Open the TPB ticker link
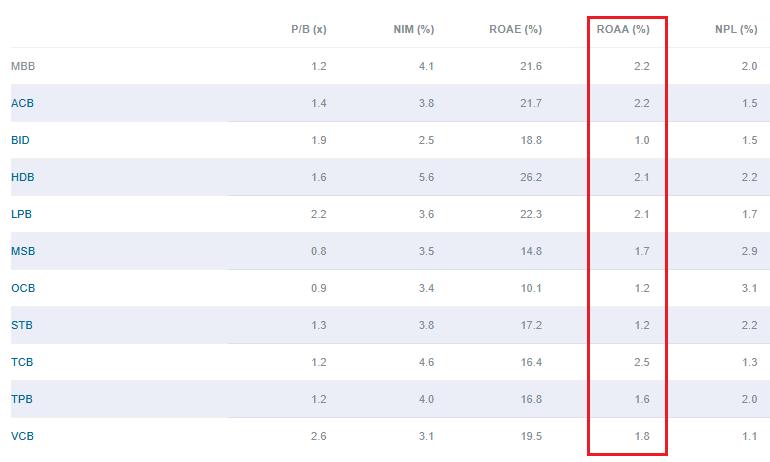The image size is (770, 462). [x=22, y=399]
